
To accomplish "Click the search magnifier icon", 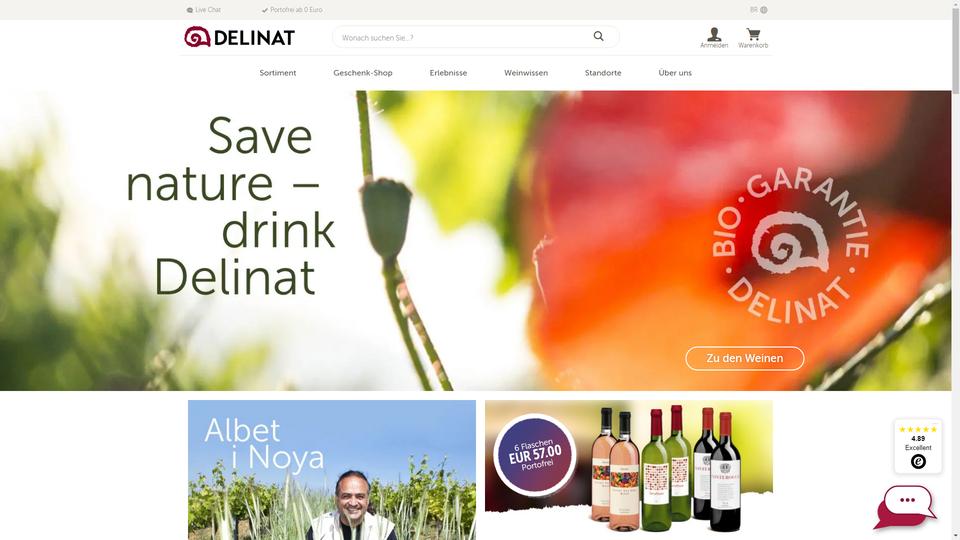I will 598,37.
